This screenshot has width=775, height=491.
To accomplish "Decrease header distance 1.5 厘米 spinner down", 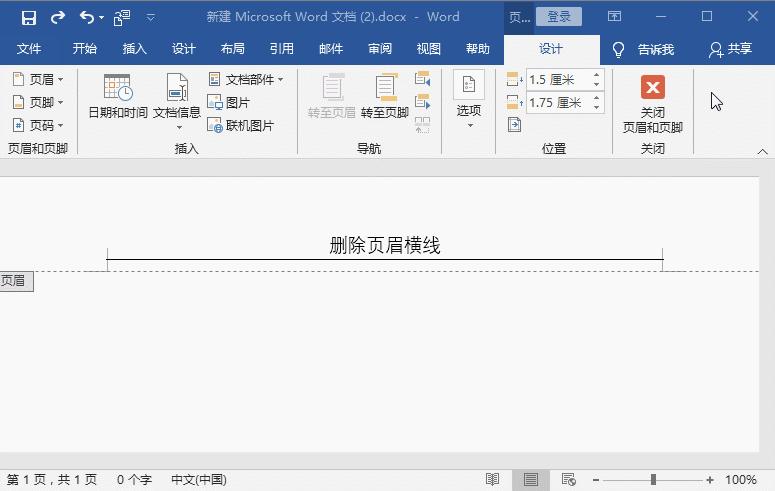I will 597,85.
